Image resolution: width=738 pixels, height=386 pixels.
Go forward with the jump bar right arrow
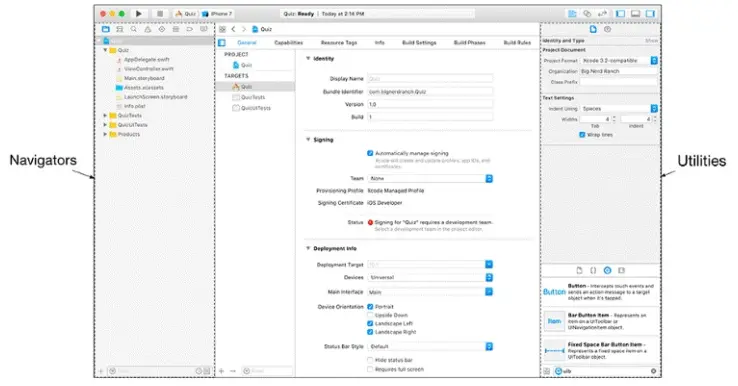244,29
